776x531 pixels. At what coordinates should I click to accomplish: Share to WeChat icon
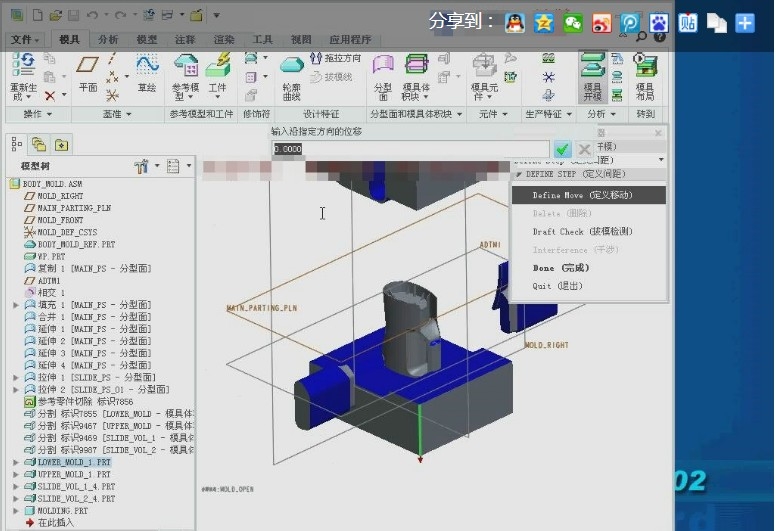coord(573,23)
